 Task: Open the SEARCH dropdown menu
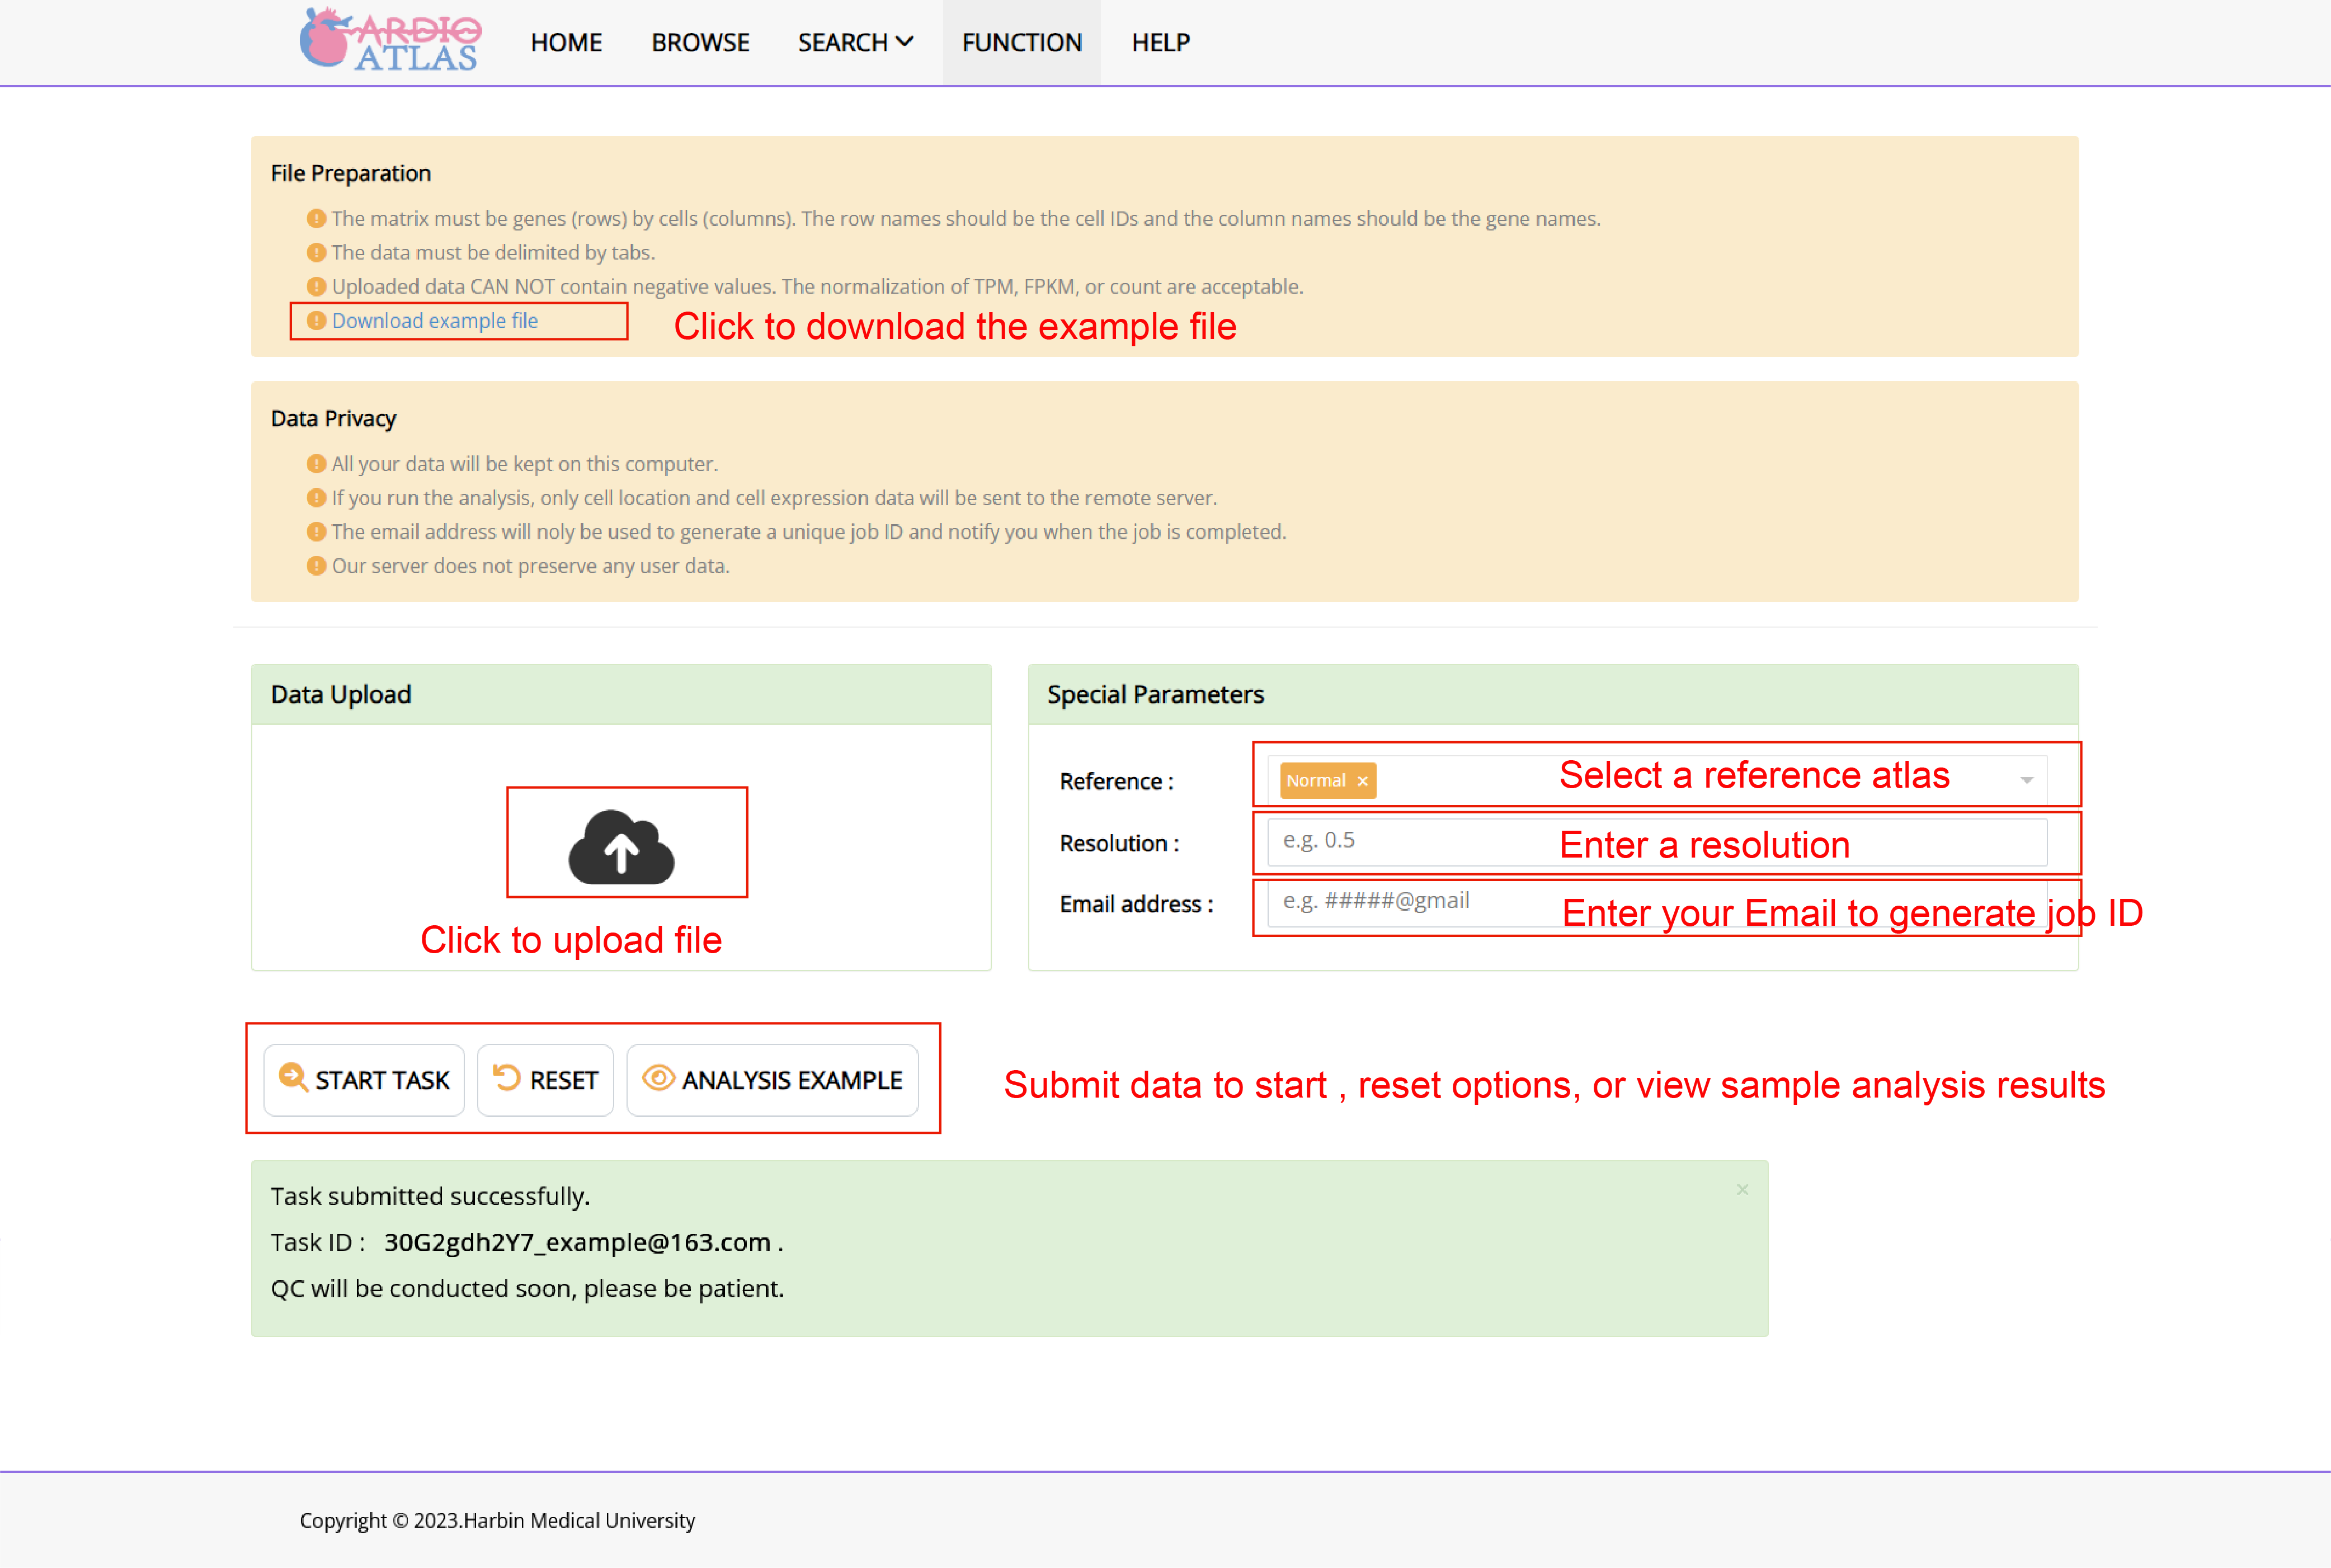coord(855,42)
